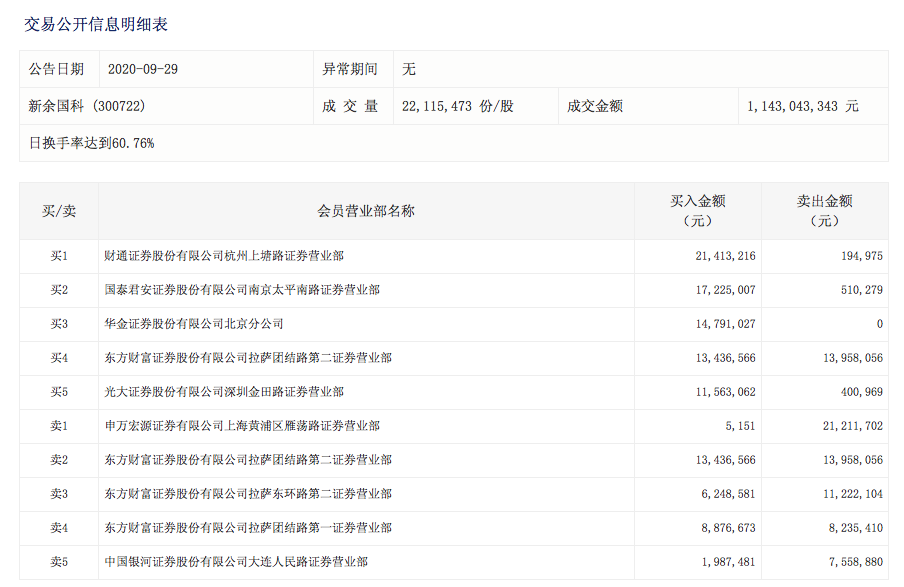
Task: Select the volume value 22,115,473 份/股
Action: [x=456, y=106]
